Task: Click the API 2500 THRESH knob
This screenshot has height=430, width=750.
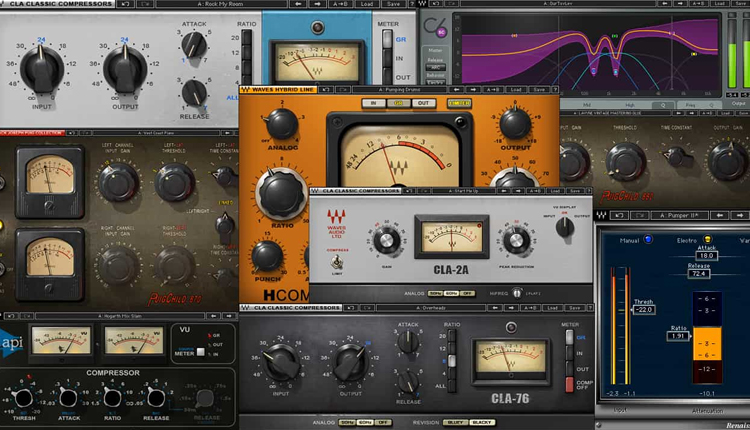Action: pyautogui.click(x=24, y=398)
